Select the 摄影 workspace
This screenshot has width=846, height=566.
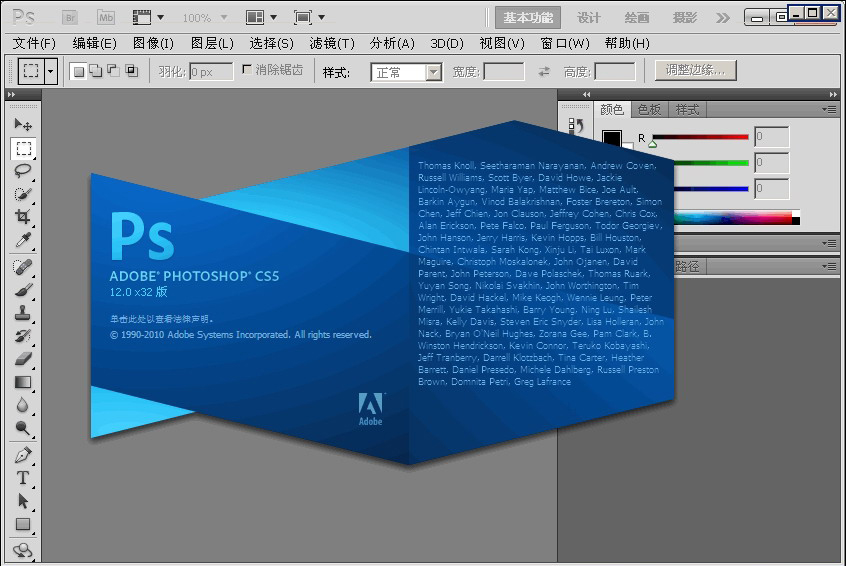685,18
